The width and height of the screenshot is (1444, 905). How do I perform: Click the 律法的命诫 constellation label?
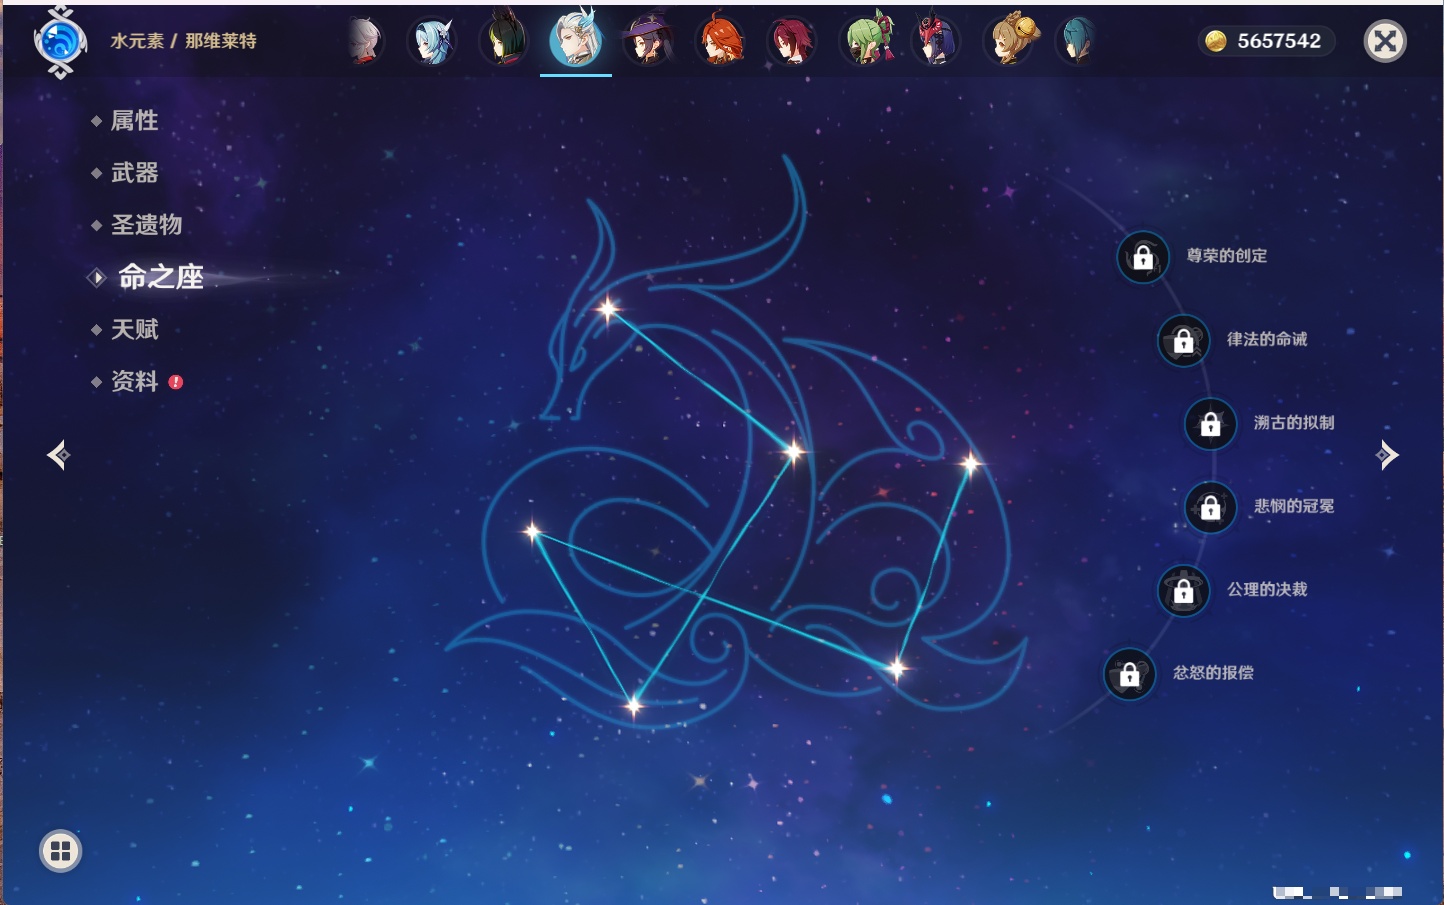1267,339
